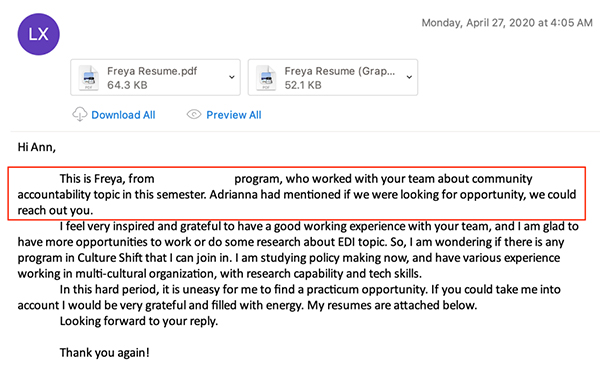600x369 pixels.
Task: Click the "In this hard period" paragraph
Action: point(289,297)
